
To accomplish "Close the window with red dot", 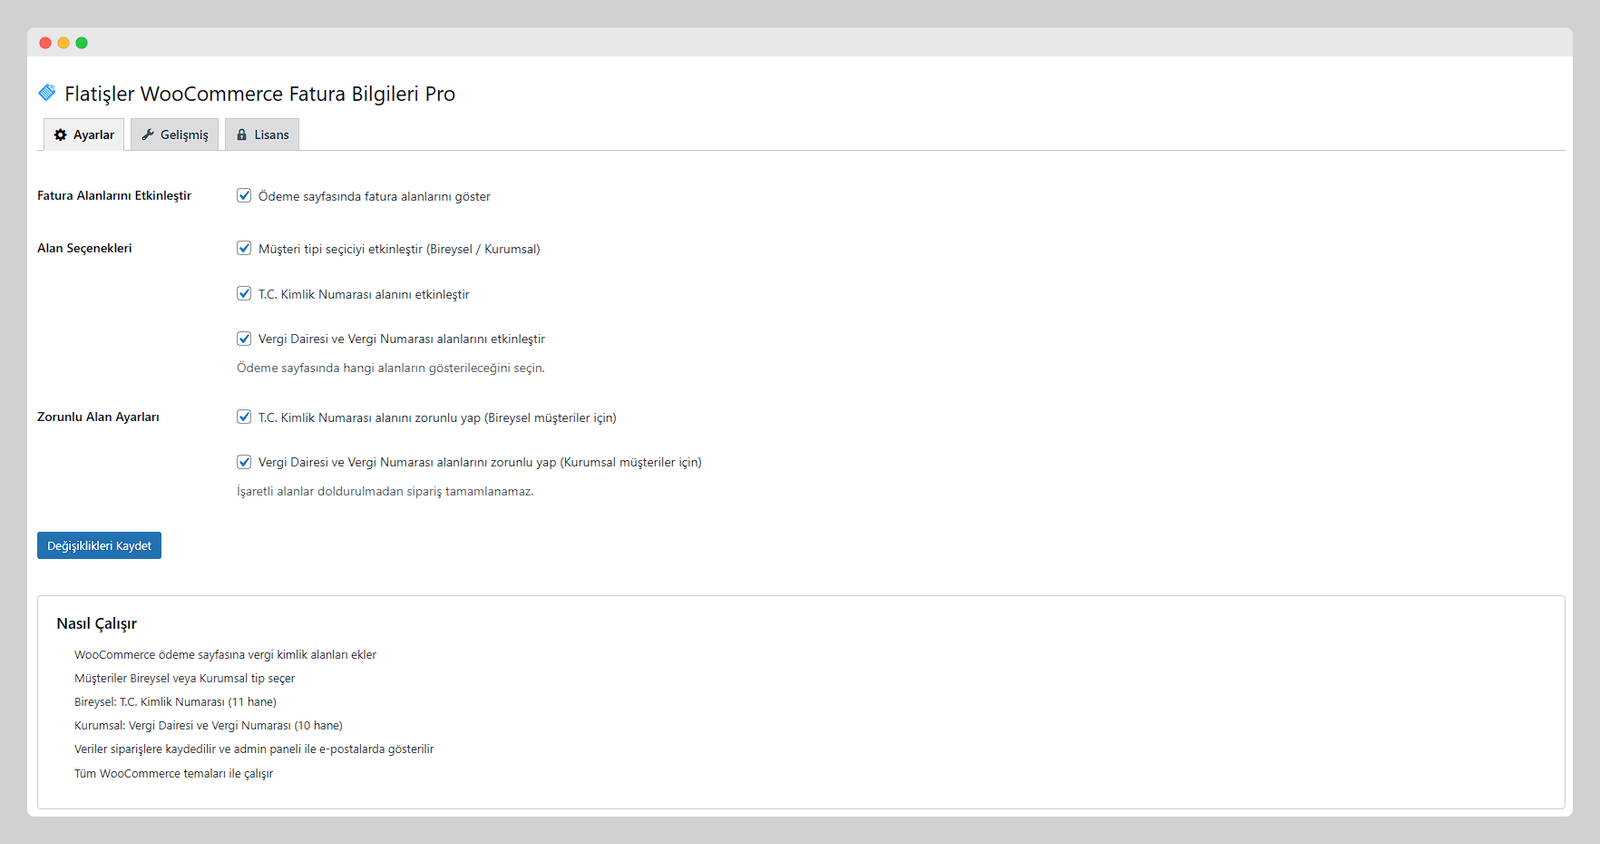I will pos(45,43).
